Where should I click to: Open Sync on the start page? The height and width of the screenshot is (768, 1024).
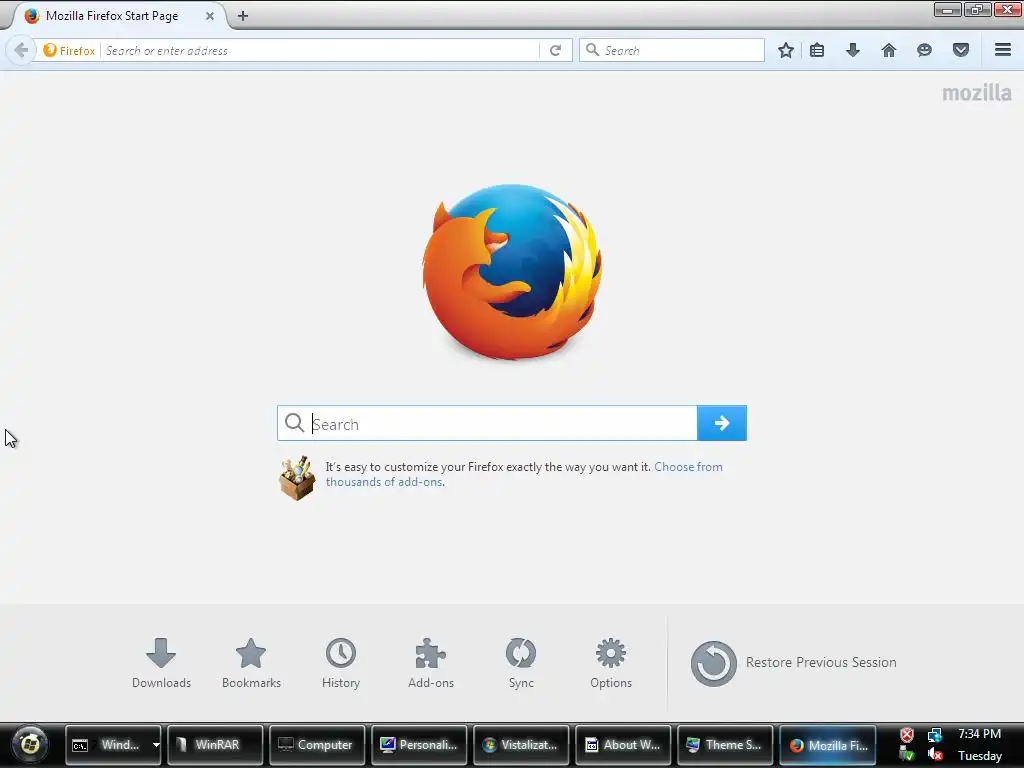(521, 664)
